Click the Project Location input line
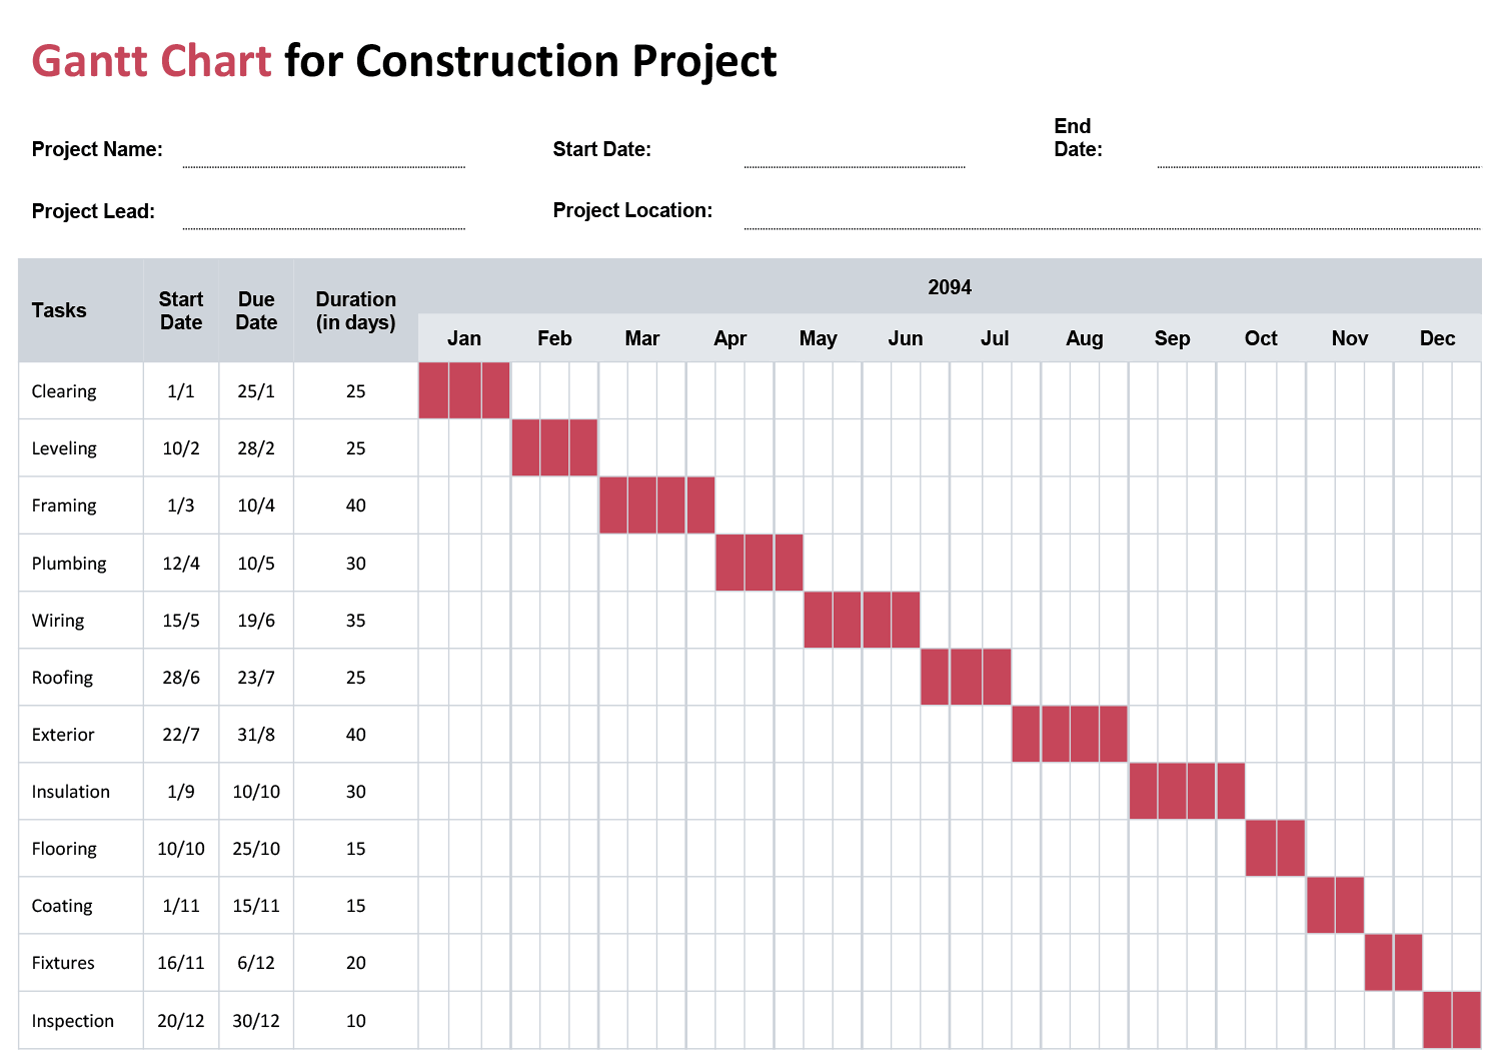The image size is (1500, 1061). [1111, 217]
